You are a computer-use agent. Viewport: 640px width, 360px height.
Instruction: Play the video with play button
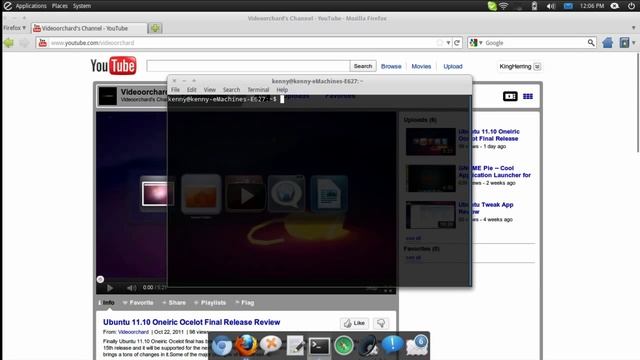coord(109,288)
